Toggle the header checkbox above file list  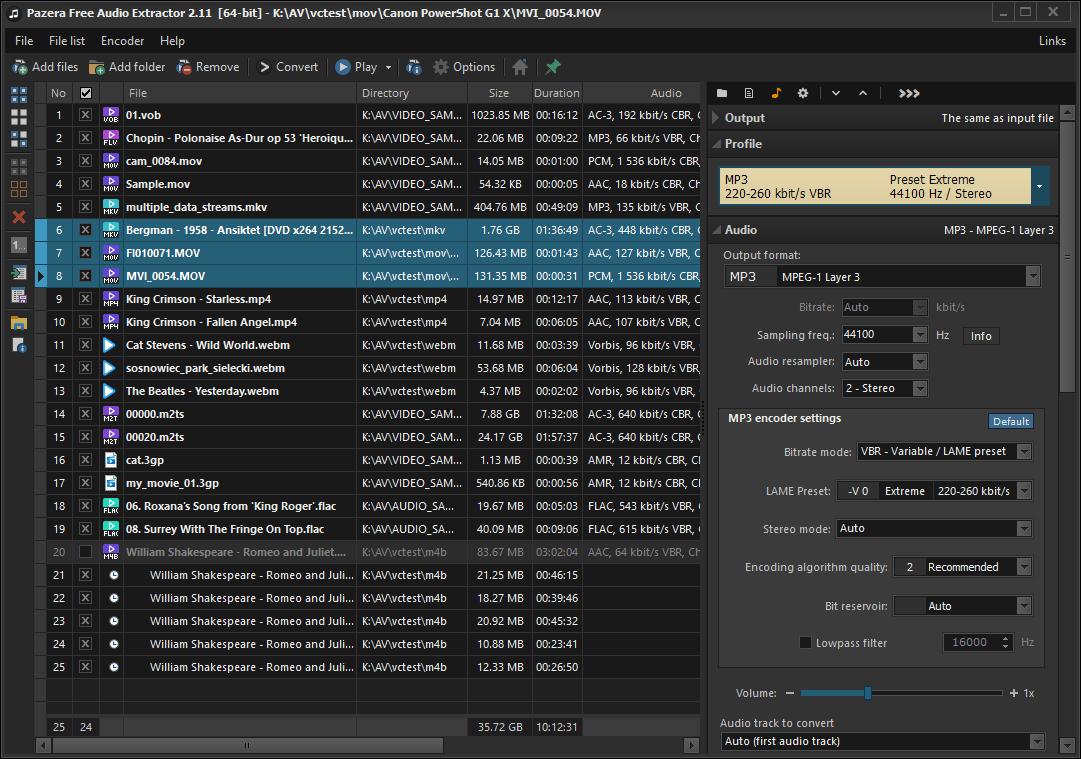click(86, 92)
